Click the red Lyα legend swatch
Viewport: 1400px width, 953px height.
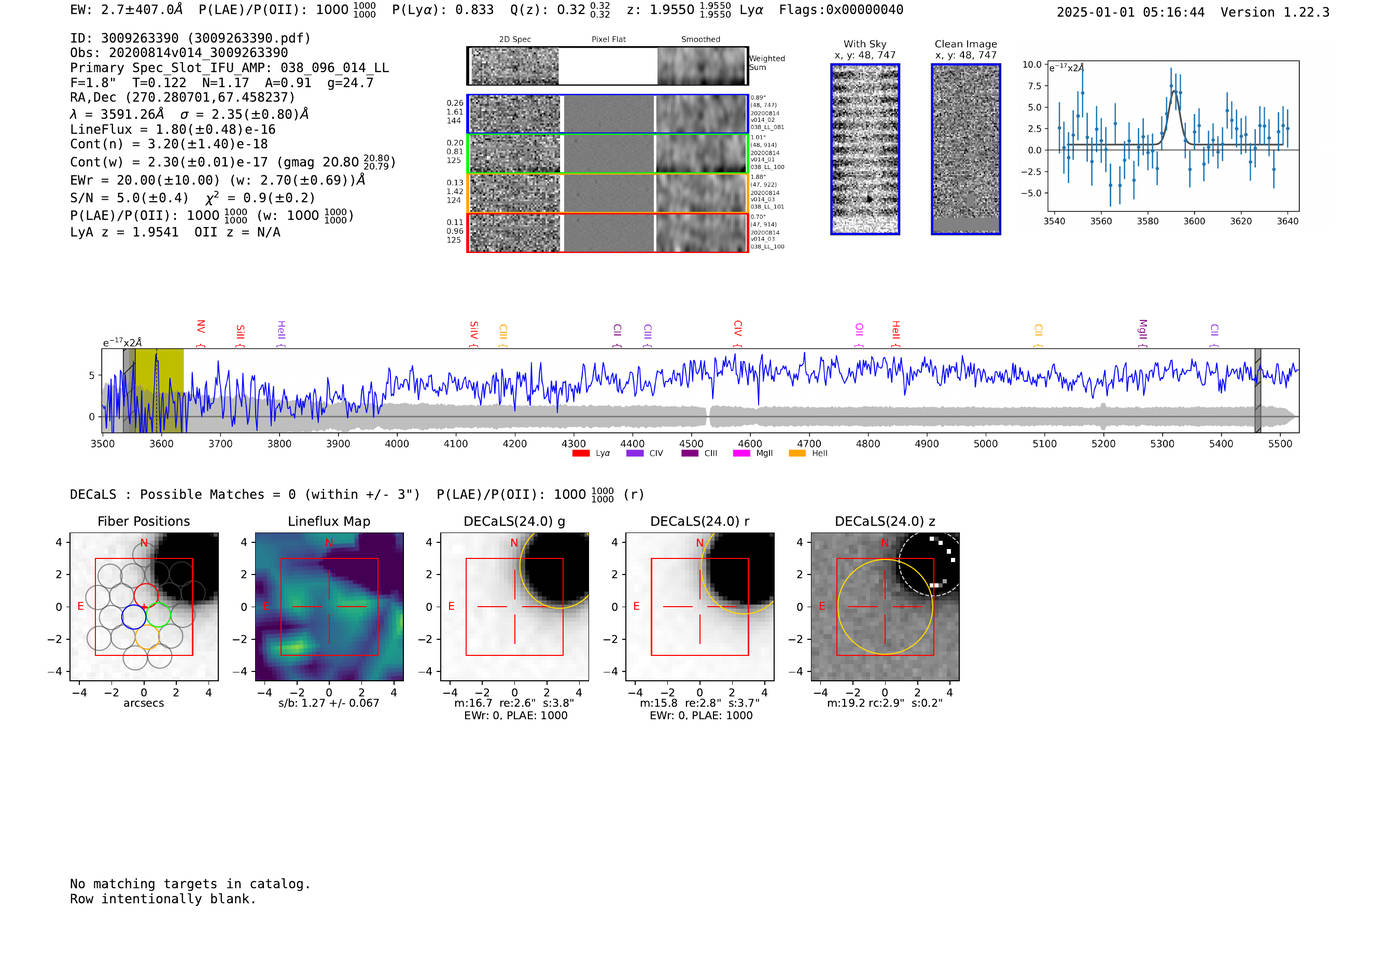coord(581,454)
